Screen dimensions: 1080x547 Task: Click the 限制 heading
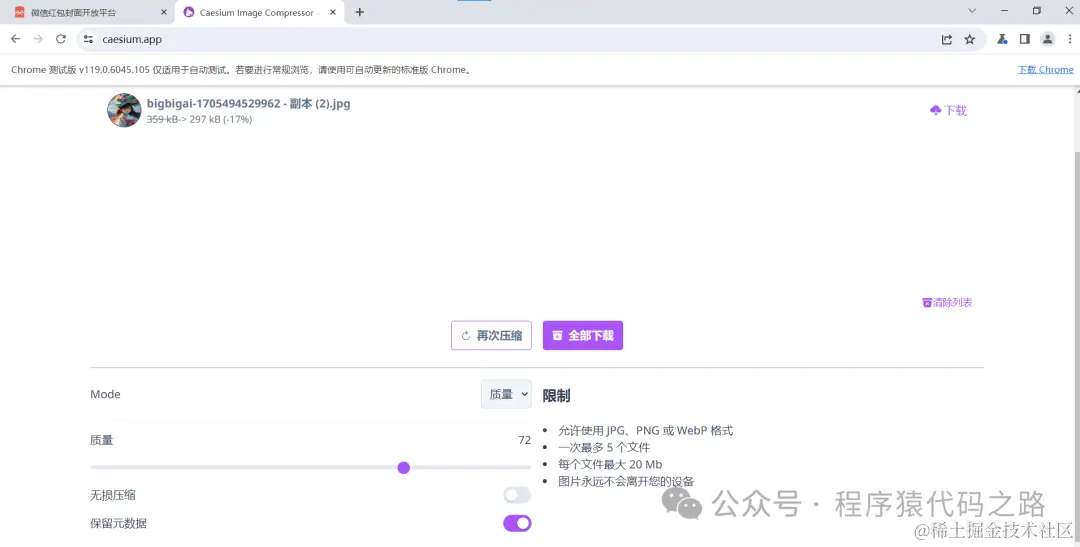557,396
